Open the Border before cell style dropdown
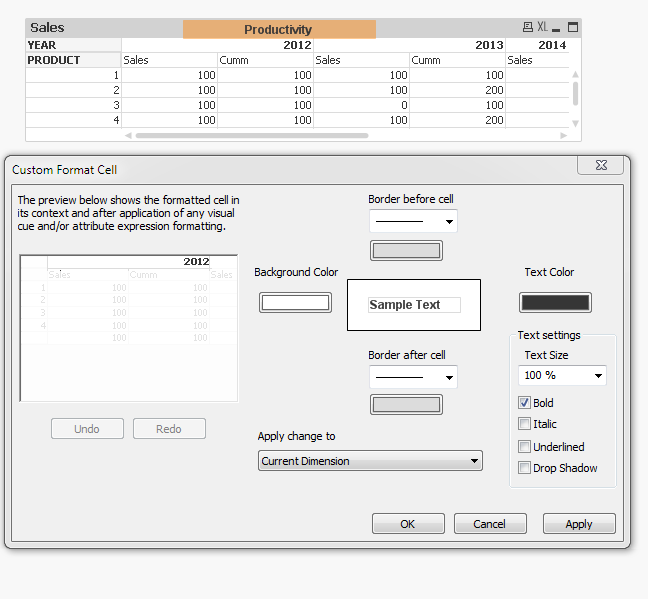 pyautogui.click(x=413, y=221)
